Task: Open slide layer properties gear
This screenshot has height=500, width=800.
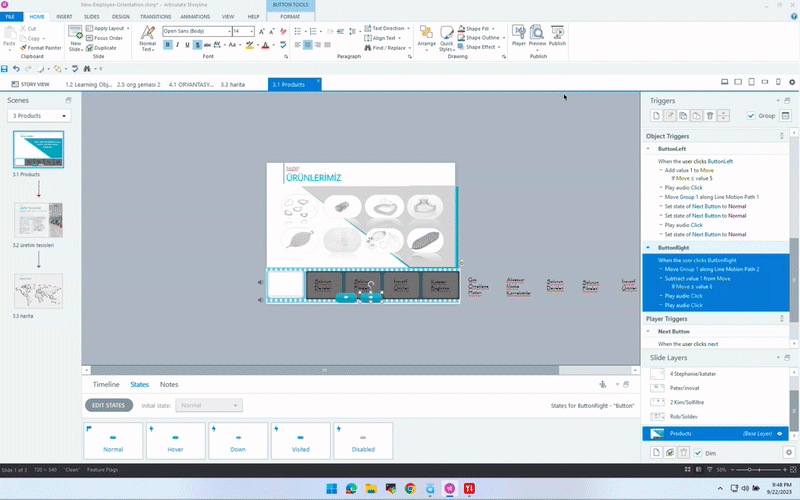Action: 788,453
